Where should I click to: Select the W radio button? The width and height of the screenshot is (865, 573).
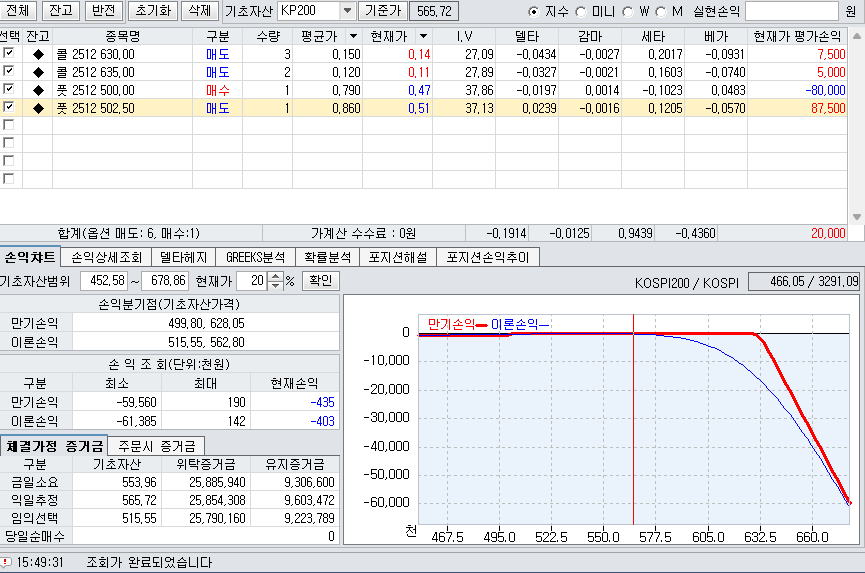[x=627, y=12]
